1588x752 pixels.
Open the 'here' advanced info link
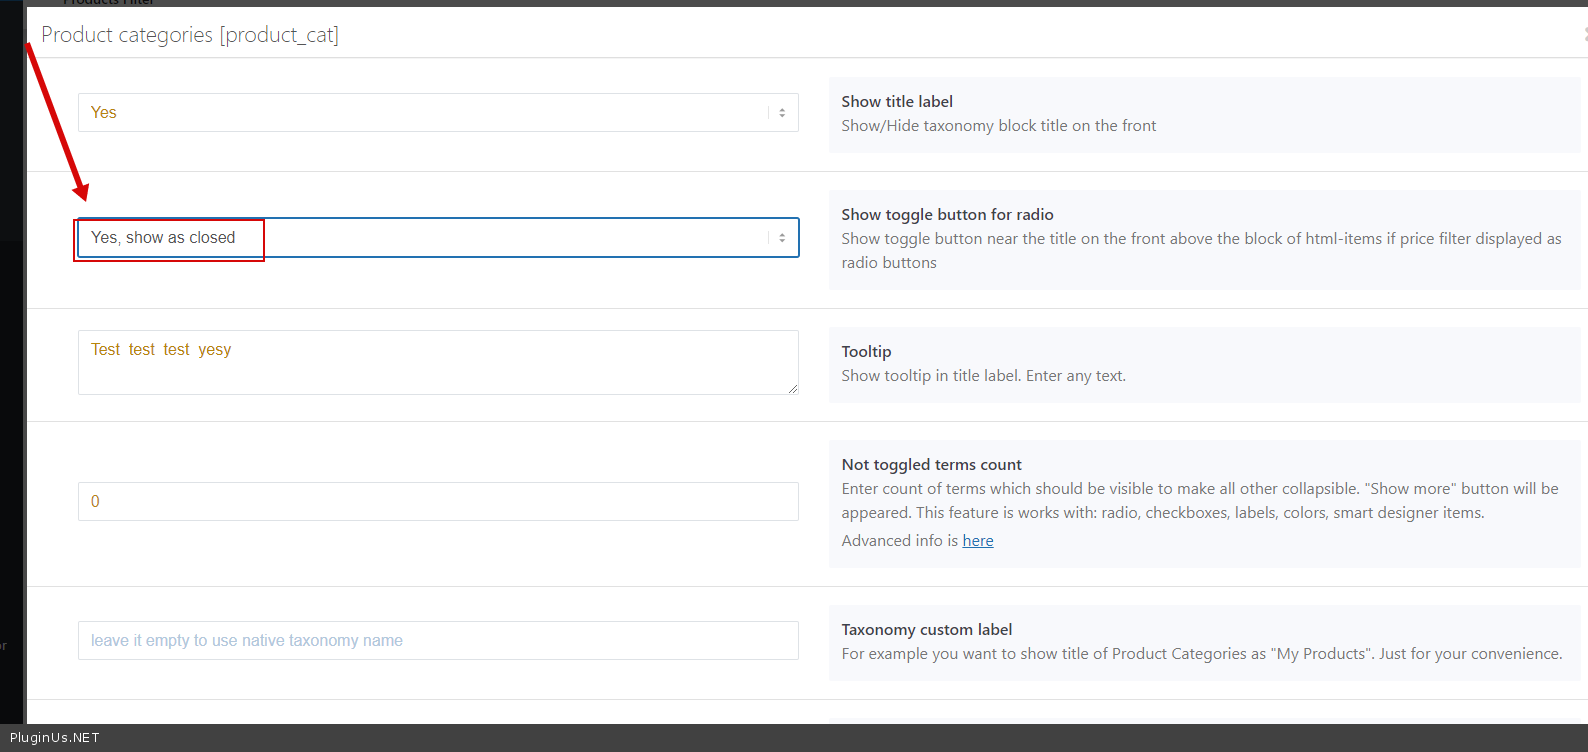click(977, 541)
